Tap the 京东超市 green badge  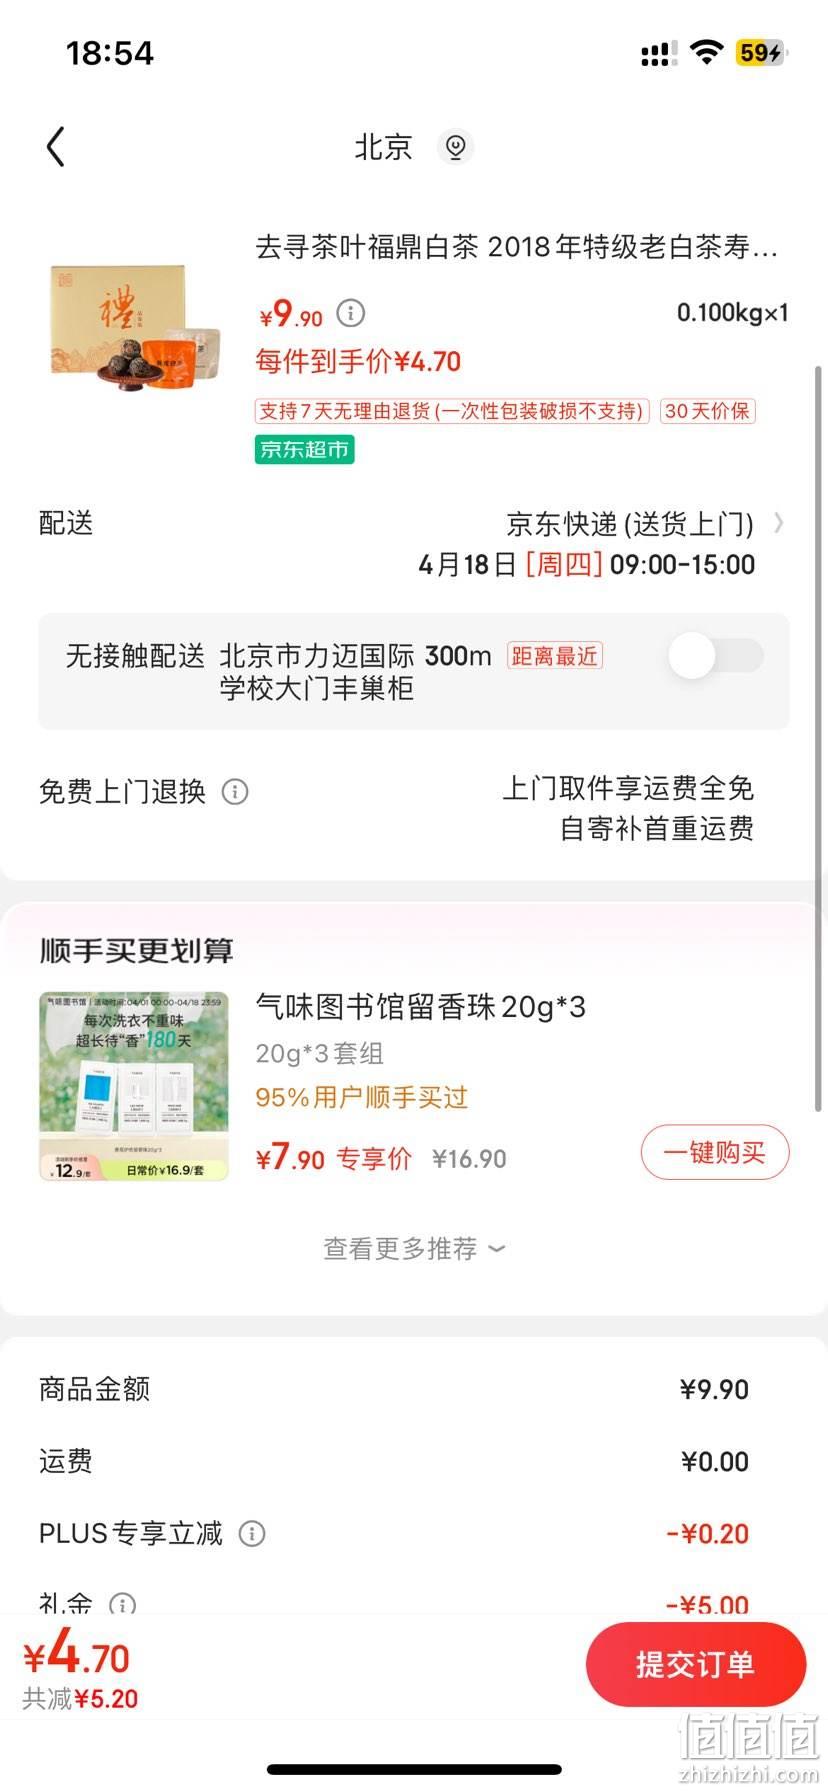coord(304,450)
